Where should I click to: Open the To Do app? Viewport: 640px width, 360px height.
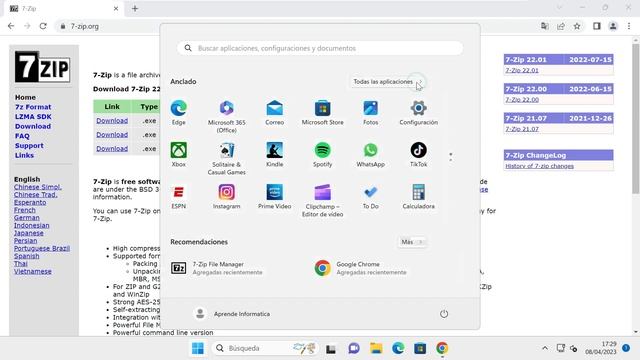coord(371,197)
